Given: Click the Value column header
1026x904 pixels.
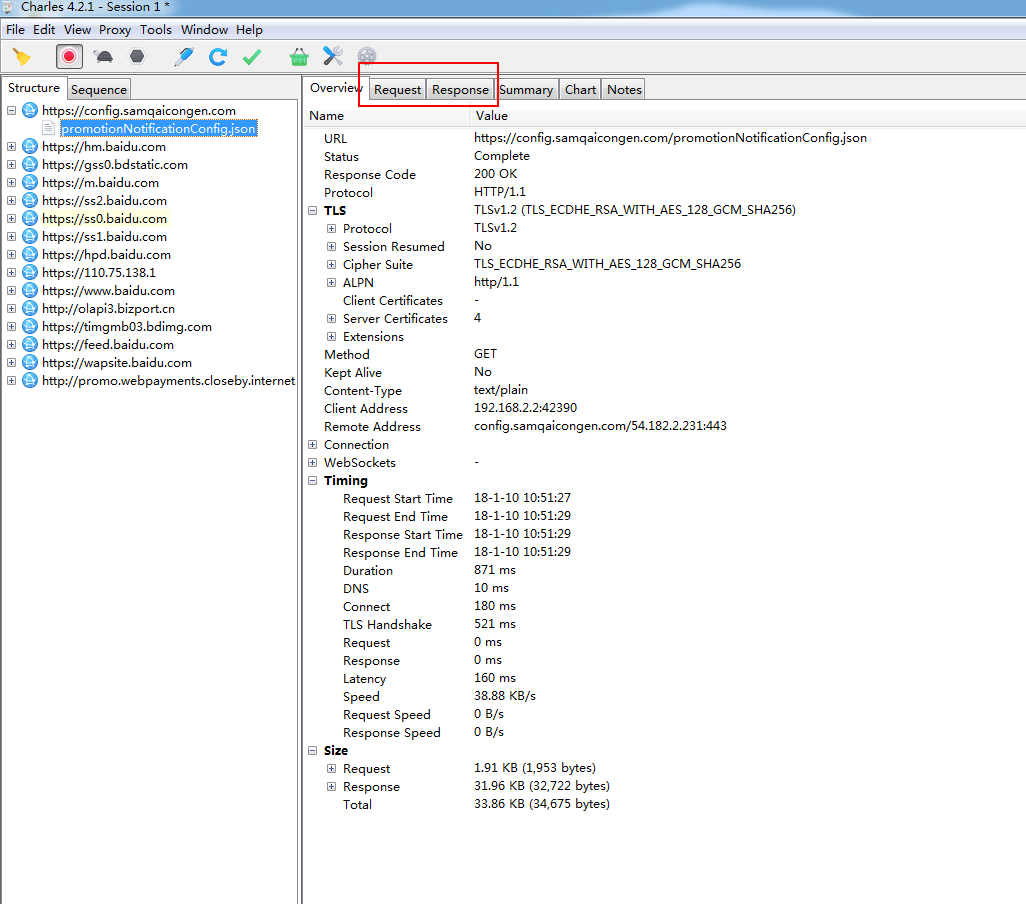Looking at the screenshot, I should point(748,116).
